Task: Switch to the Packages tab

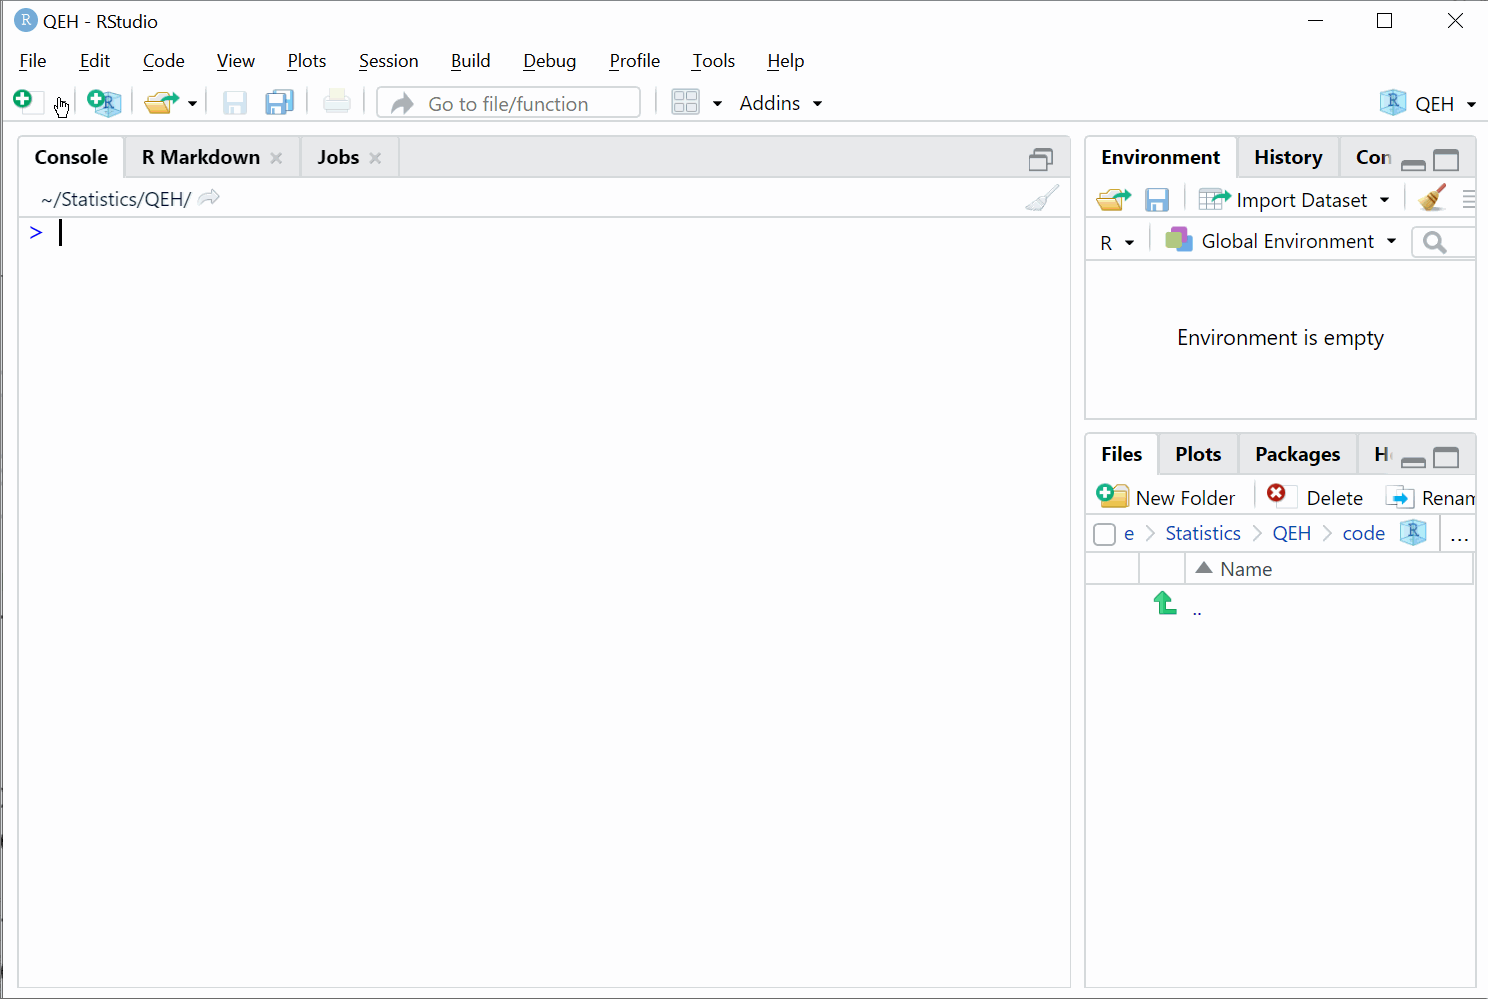Action: click(x=1297, y=454)
